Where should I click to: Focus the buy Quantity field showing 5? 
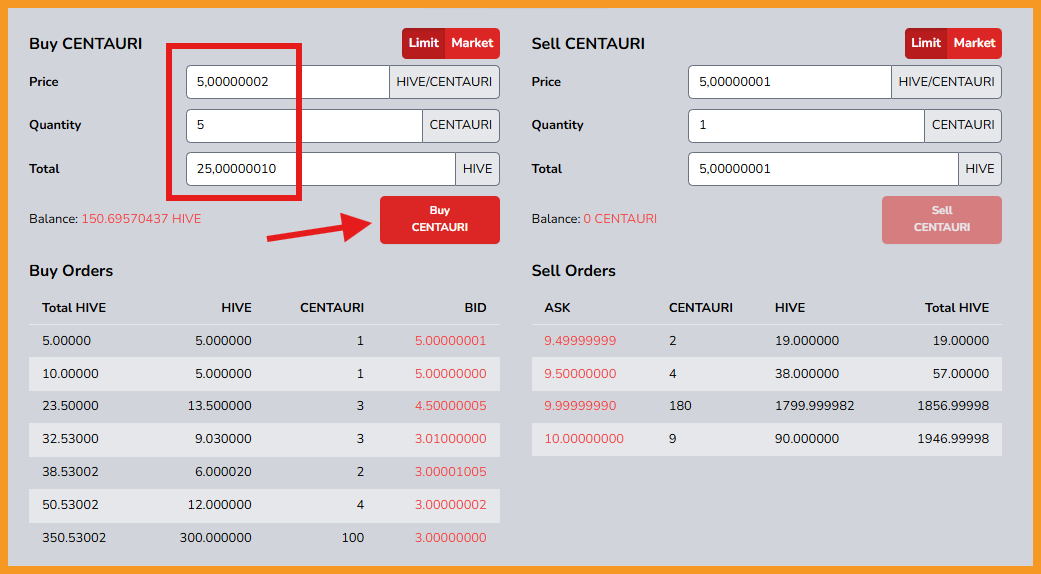(x=304, y=125)
